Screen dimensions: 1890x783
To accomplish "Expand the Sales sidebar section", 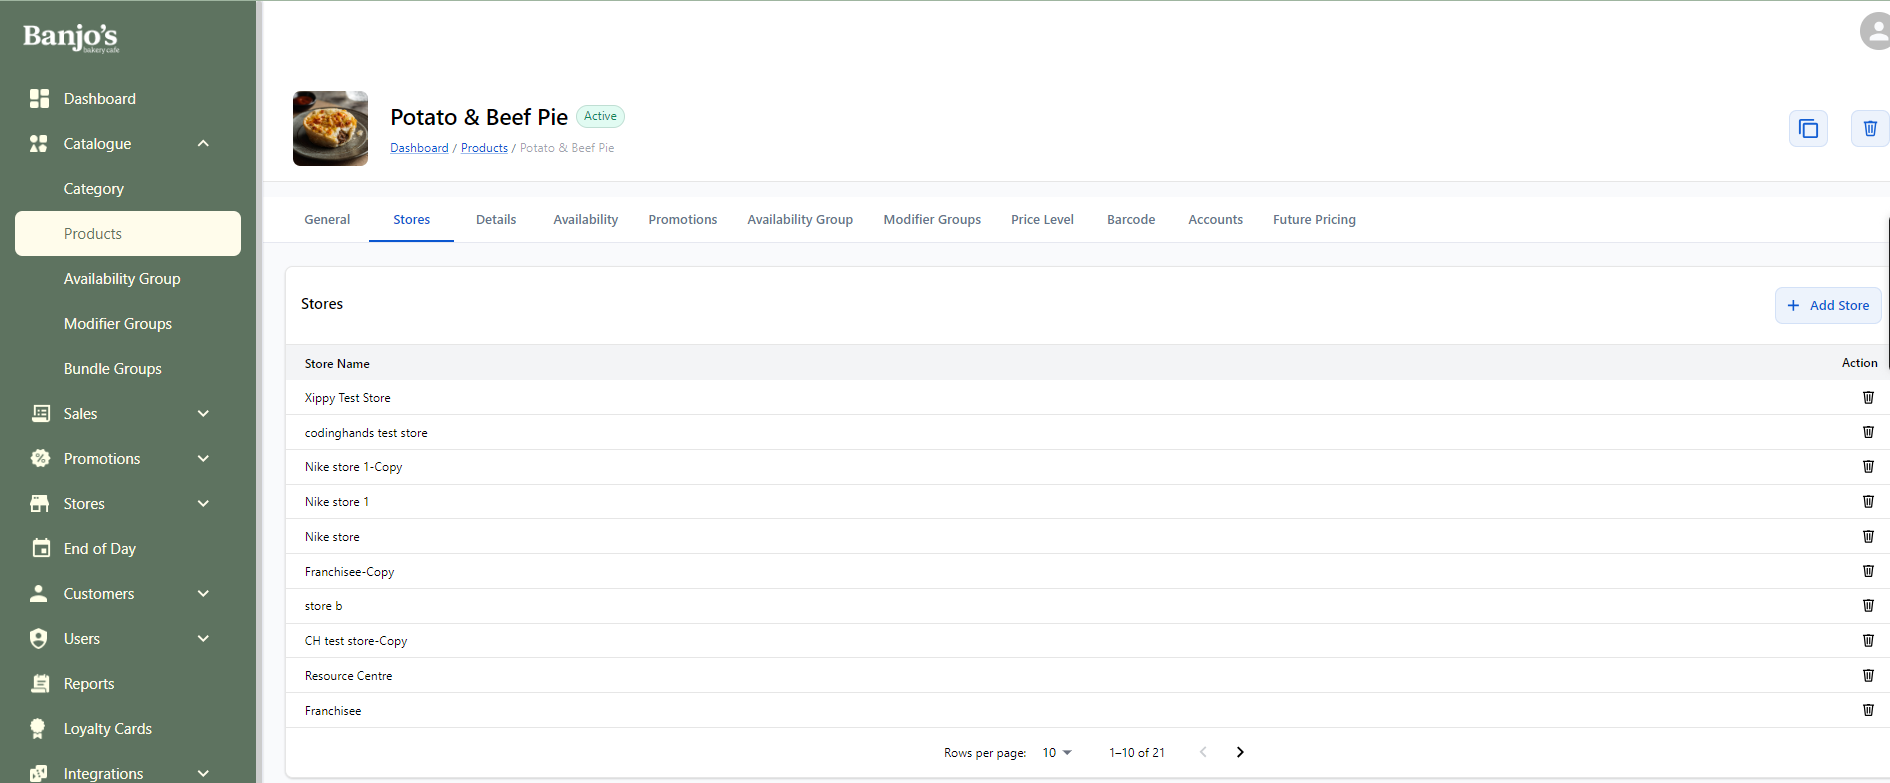I will click(x=203, y=414).
